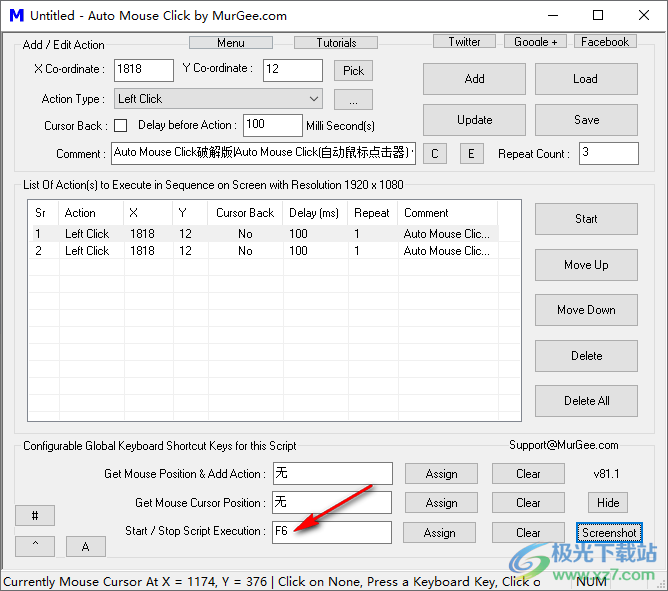Select action row 1 in the list

[x=263, y=234]
